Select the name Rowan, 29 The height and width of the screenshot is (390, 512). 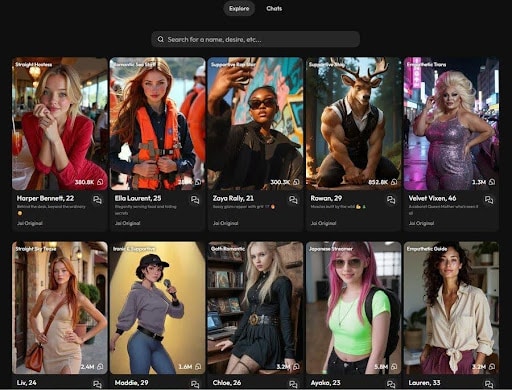(x=326, y=198)
